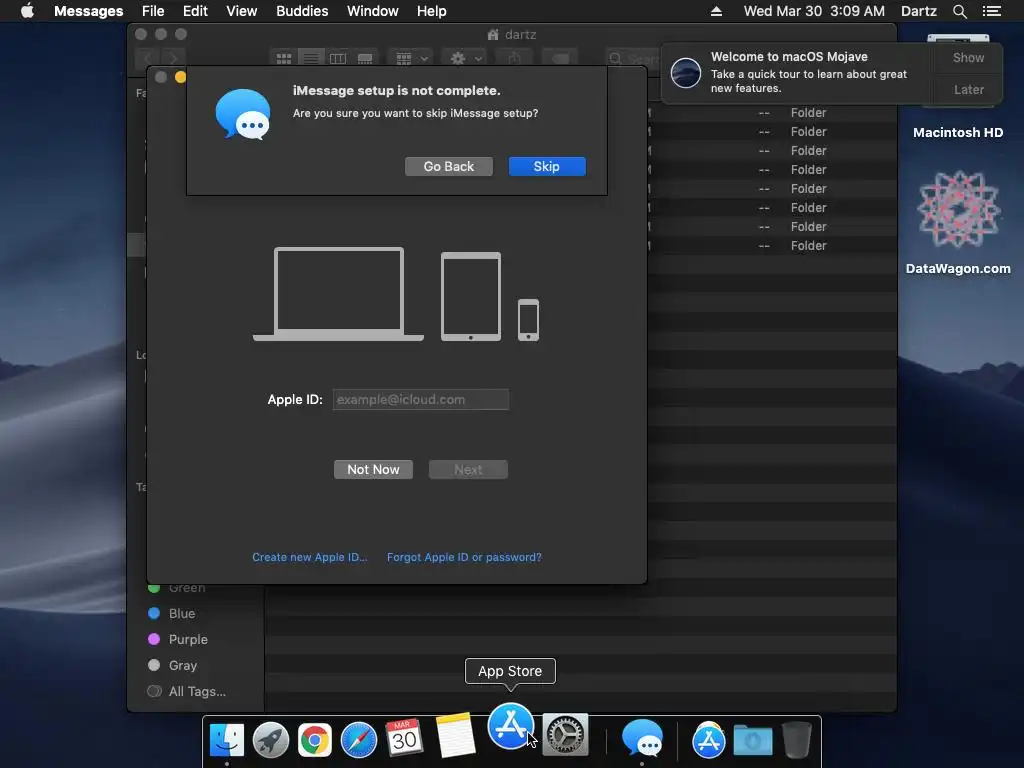
Task: Switch Finder to icon view
Action: pyautogui.click(x=284, y=59)
